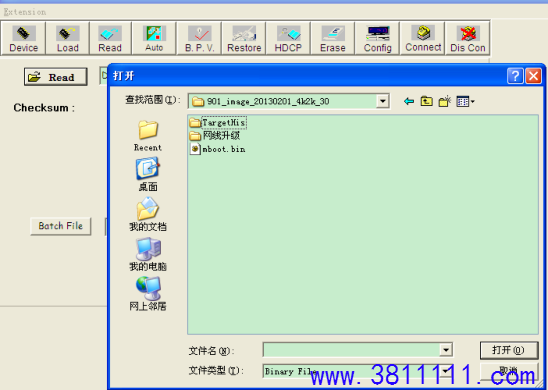Click the B. P. V. toolbar icon
The image size is (548, 390).
coord(199,38)
